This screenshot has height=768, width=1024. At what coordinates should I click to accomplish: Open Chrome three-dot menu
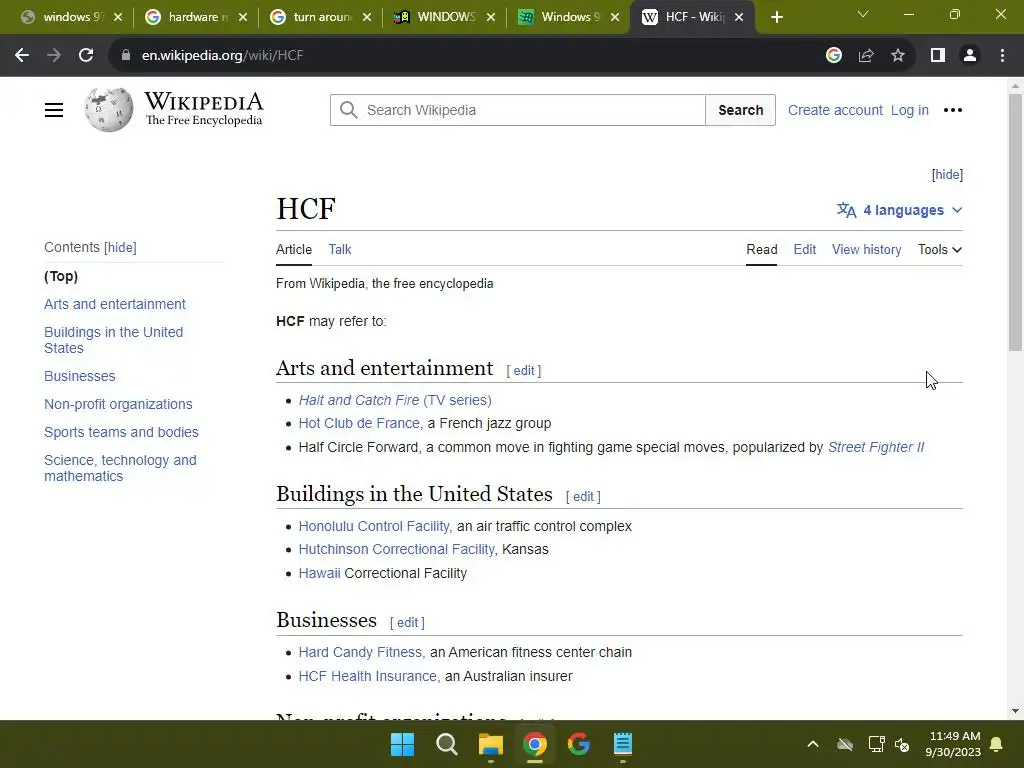(1002, 56)
